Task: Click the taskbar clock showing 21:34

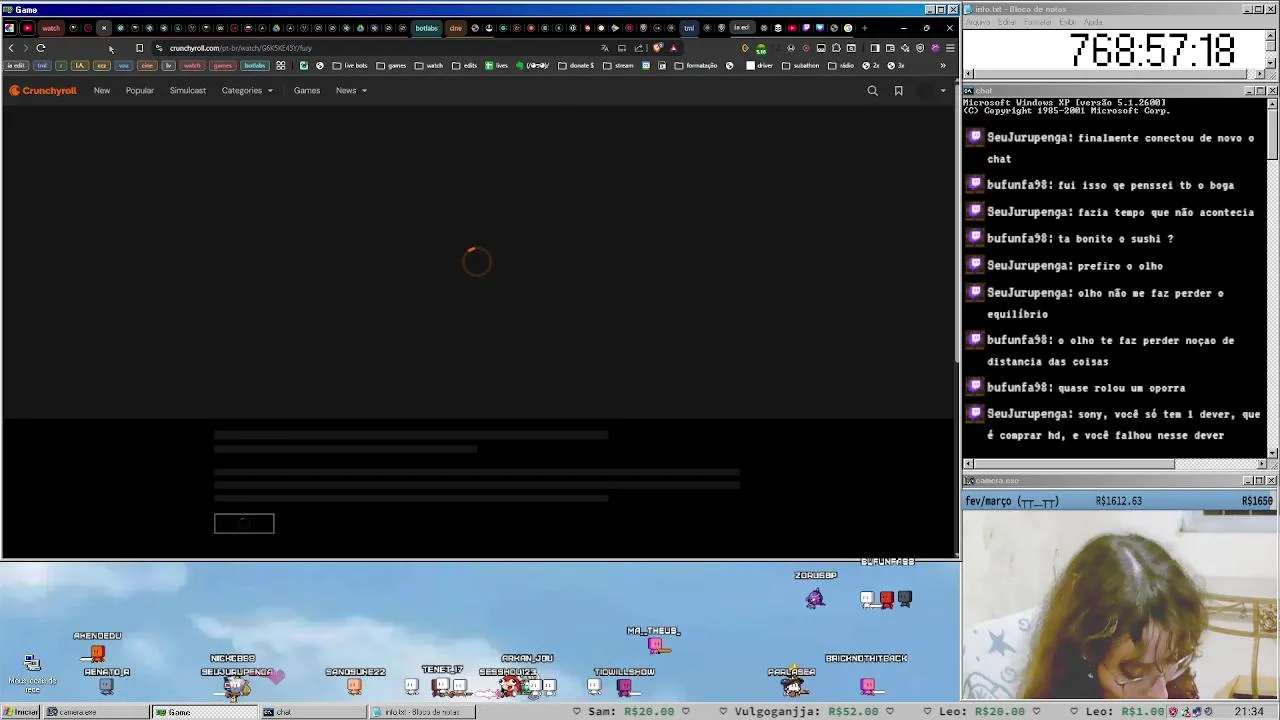Action: (1248, 712)
